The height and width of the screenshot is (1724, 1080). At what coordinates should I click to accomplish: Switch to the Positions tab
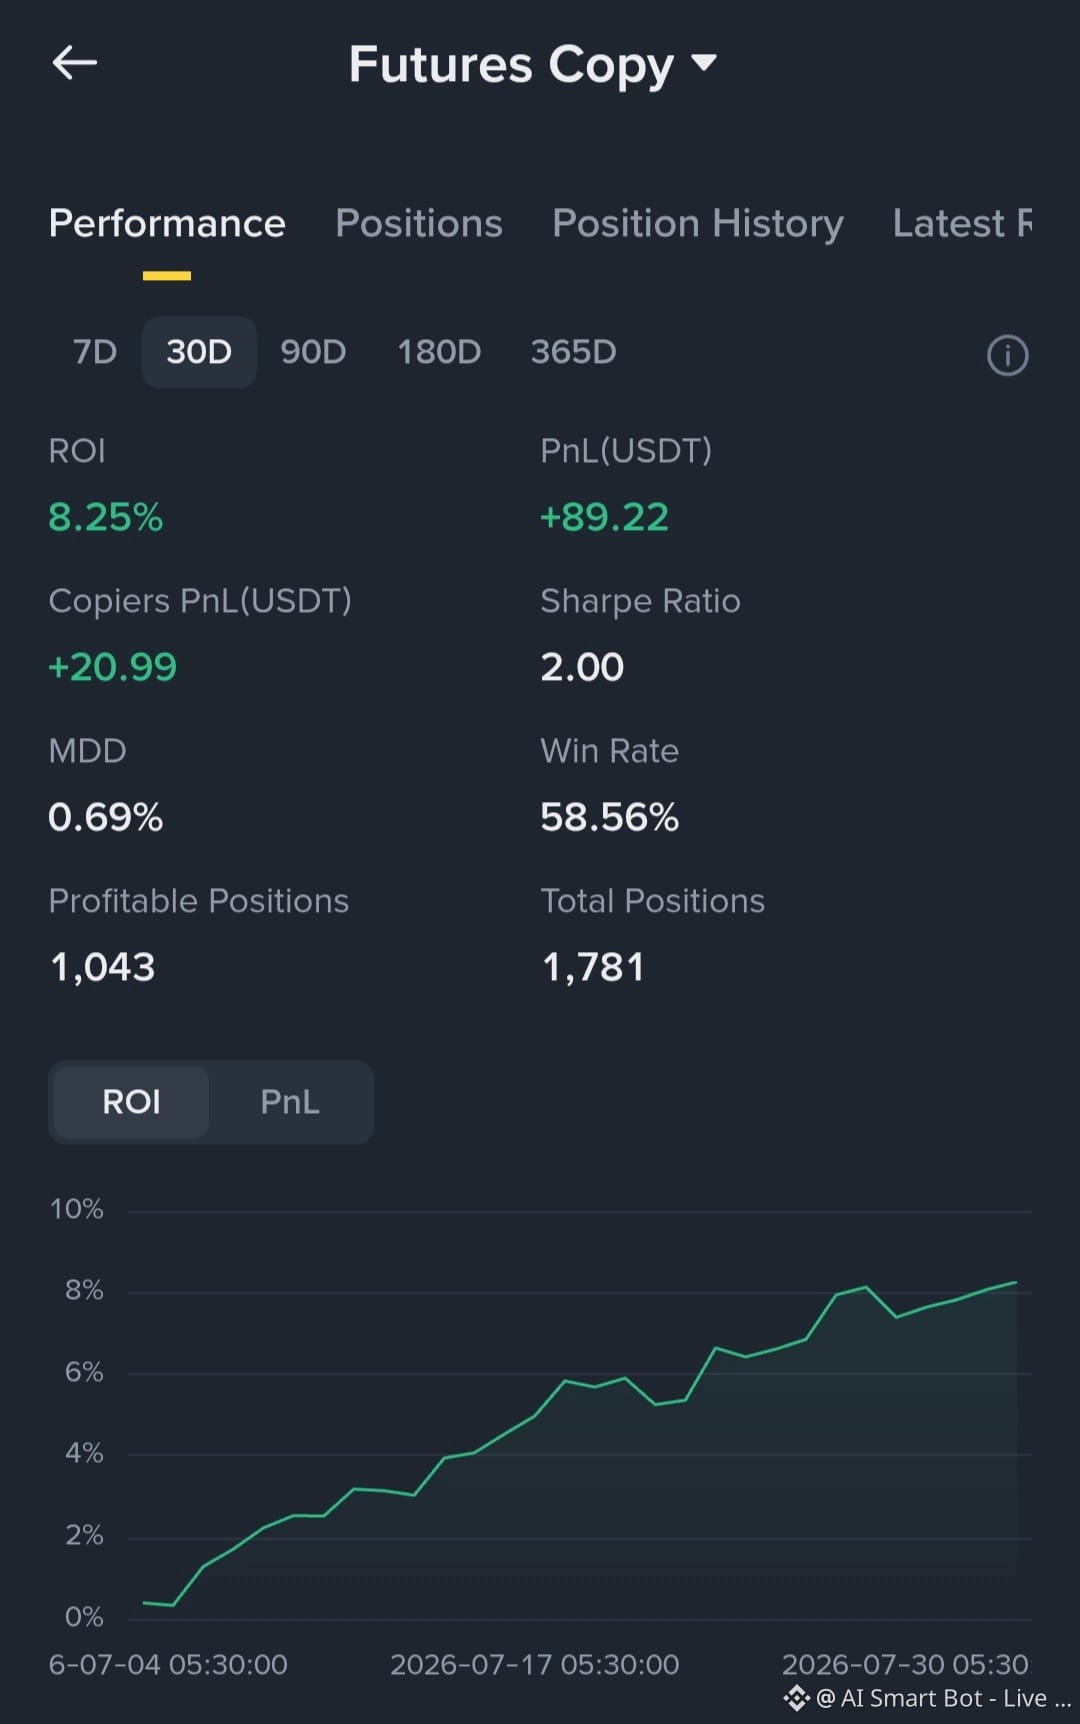click(419, 224)
